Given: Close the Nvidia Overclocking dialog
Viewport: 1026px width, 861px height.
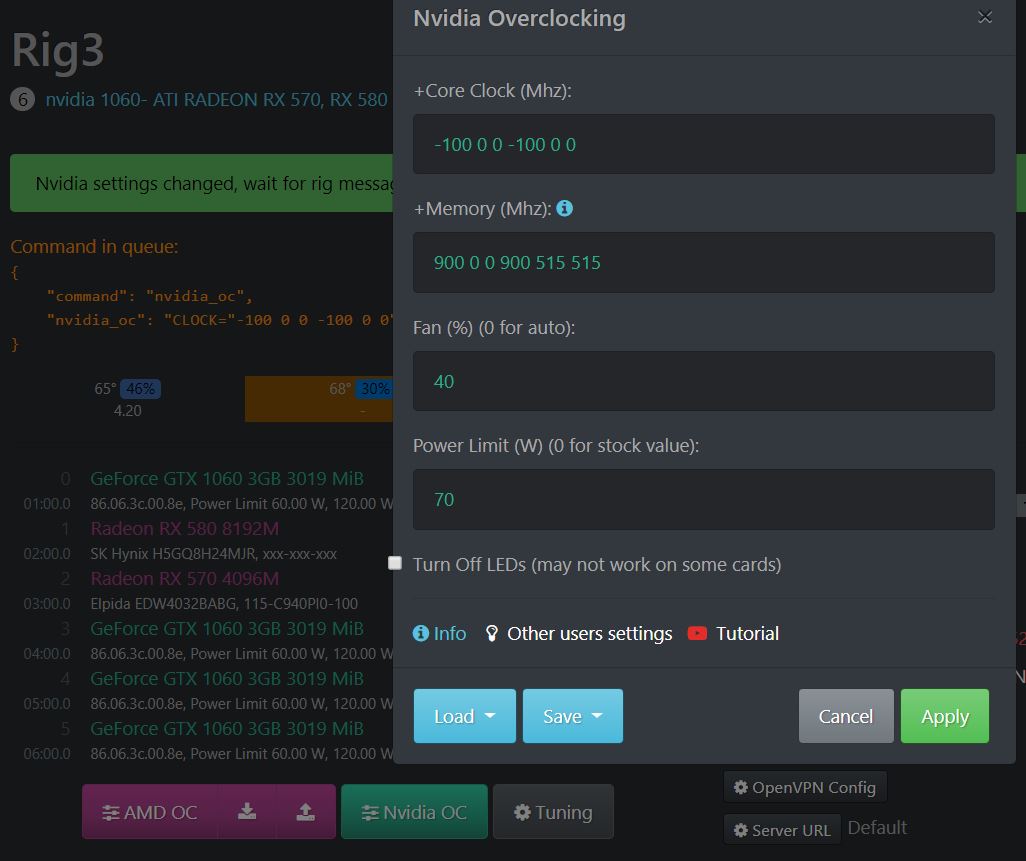Looking at the screenshot, I should pyautogui.click(x=985, y=17).
